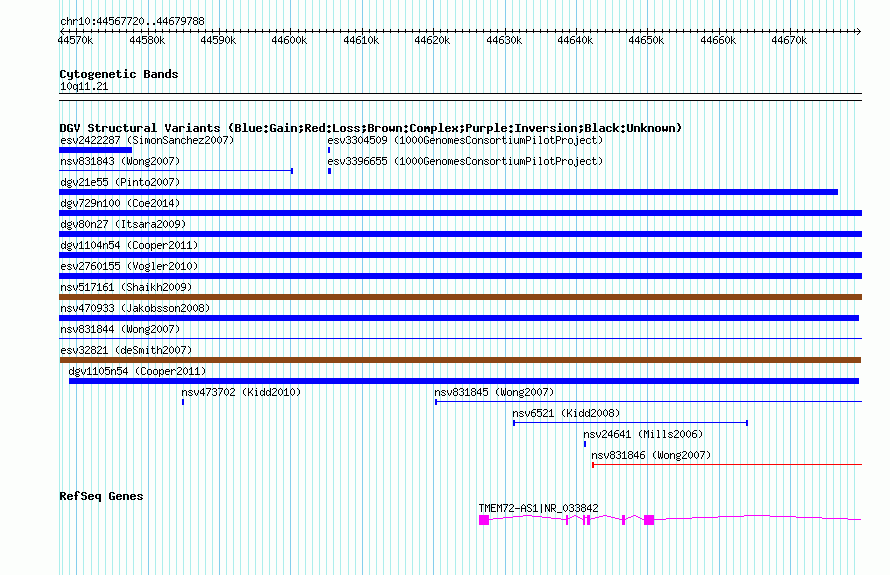Select the dgv1104n54 blue variant bar

click(x=460, y=255)
